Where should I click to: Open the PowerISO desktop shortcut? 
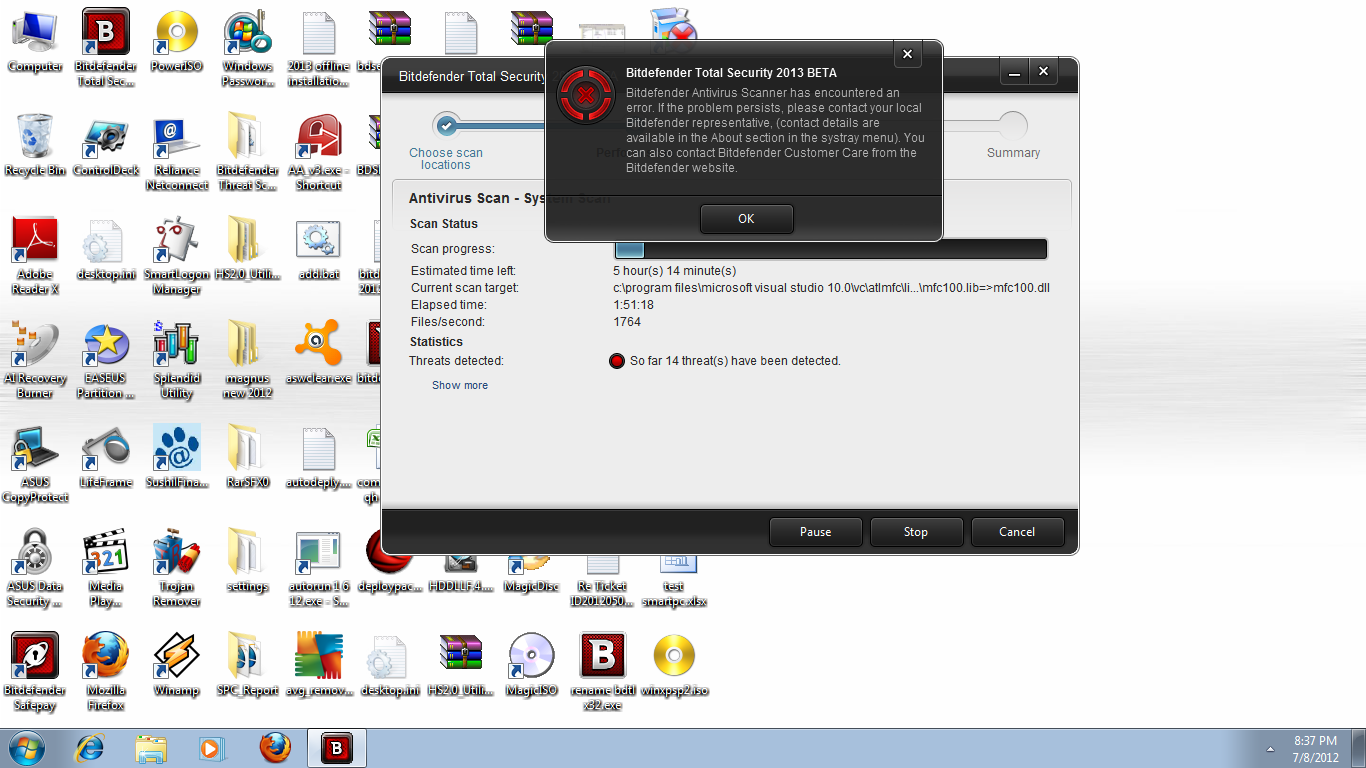tap(177, 41)
